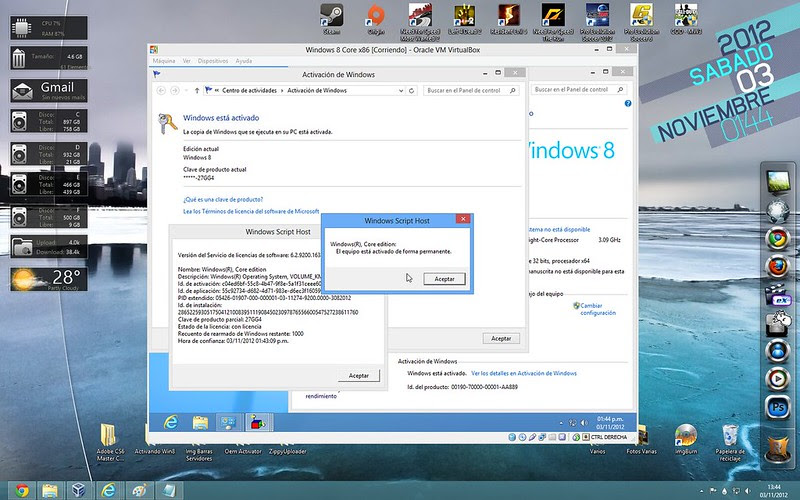
Task: Select Windows Script Host guest taskbar icon
Action: pyautogui.click(x=258, y=422)
